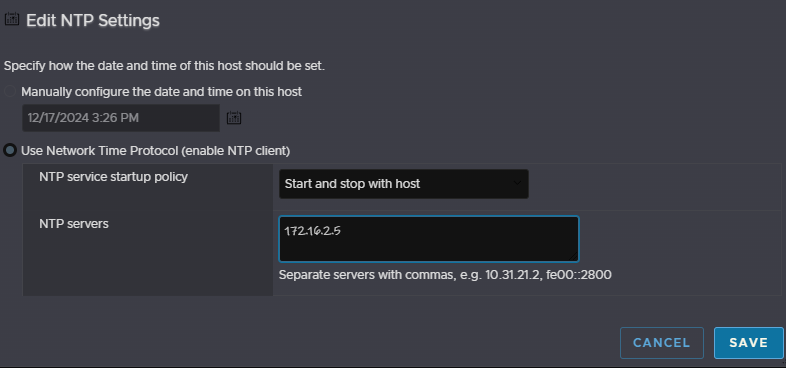Cancel editing NTP settings
The height and width of the screenshot is (368, 786).
click(x=662, y=343)
